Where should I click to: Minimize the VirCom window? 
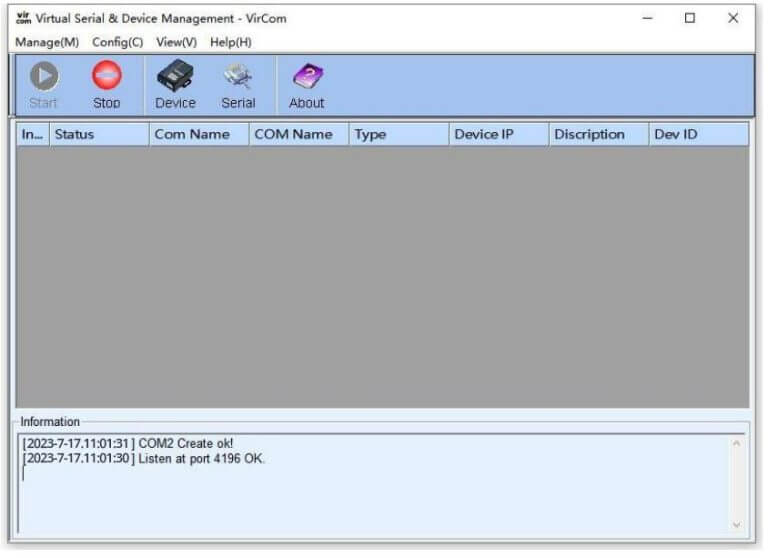[648, 19]
